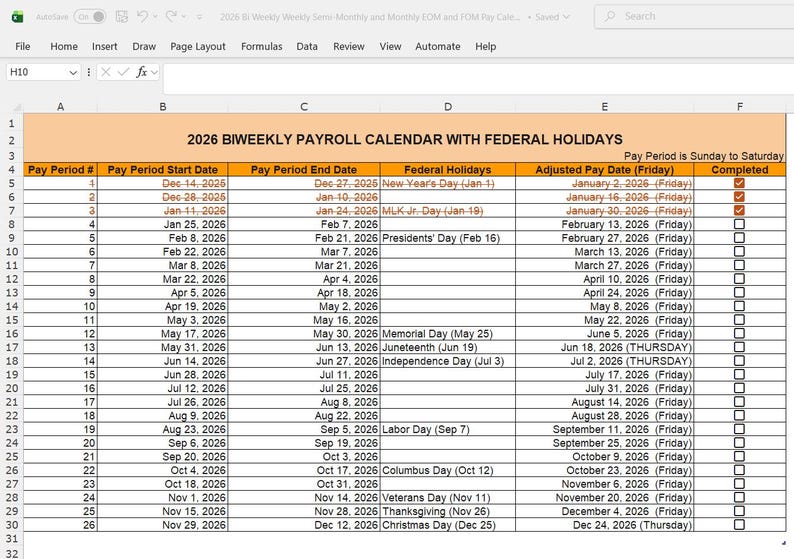The width and height of the screenshot is (794, 559).
Task: Select column F header
Action: 740,107
